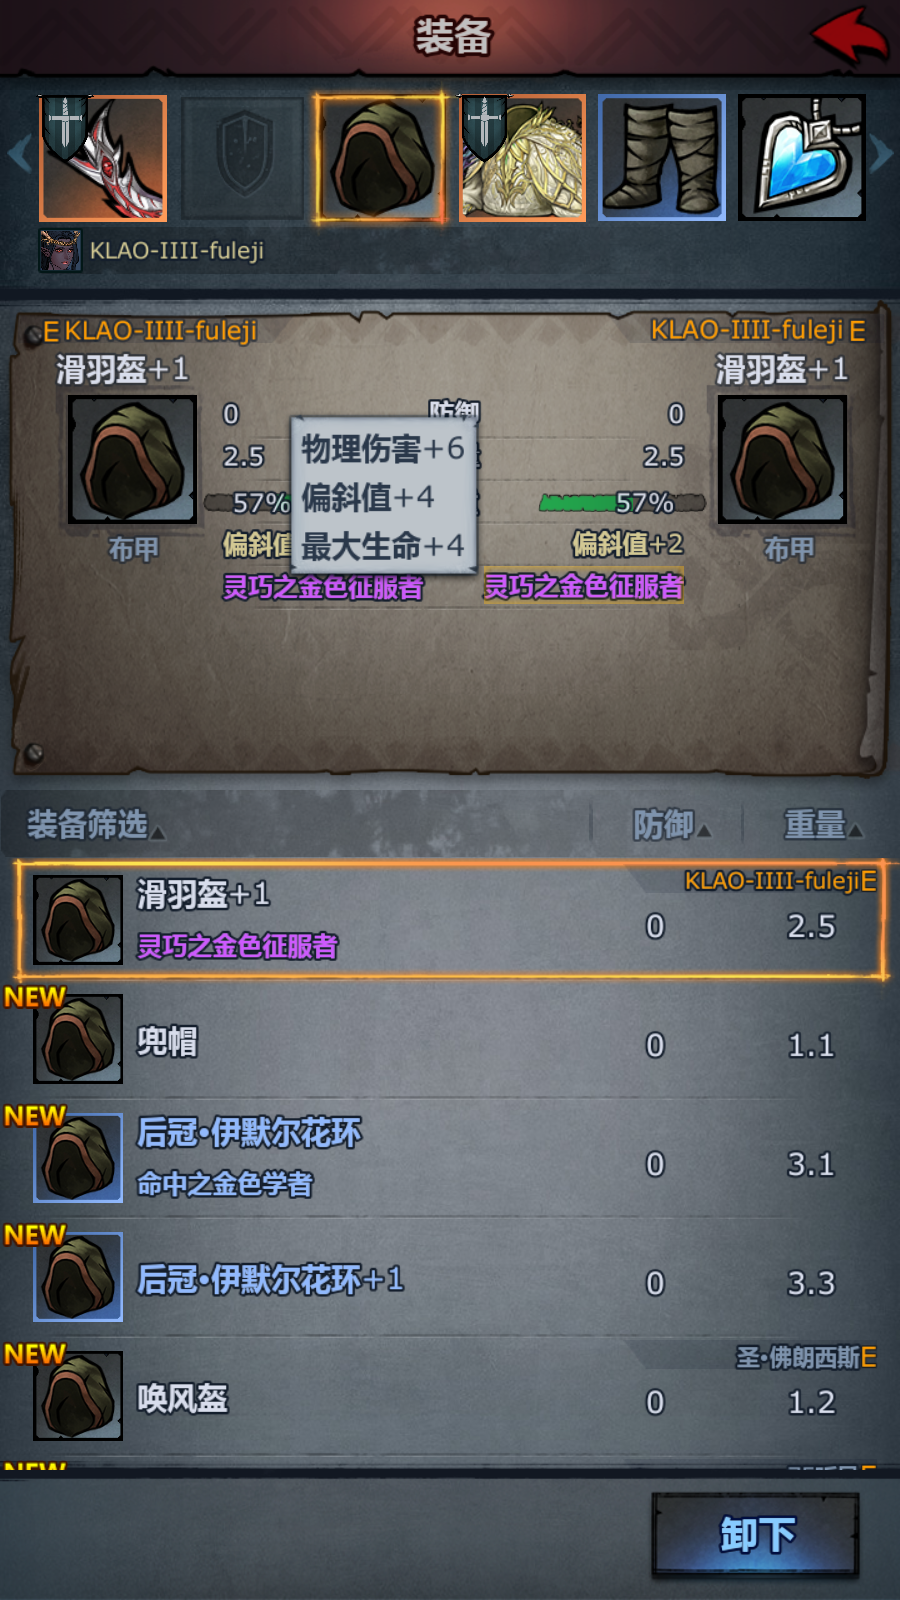Select the golden armor equipment slot
Viewport: 900px width, 1600px height.
[x=522, y=158]
